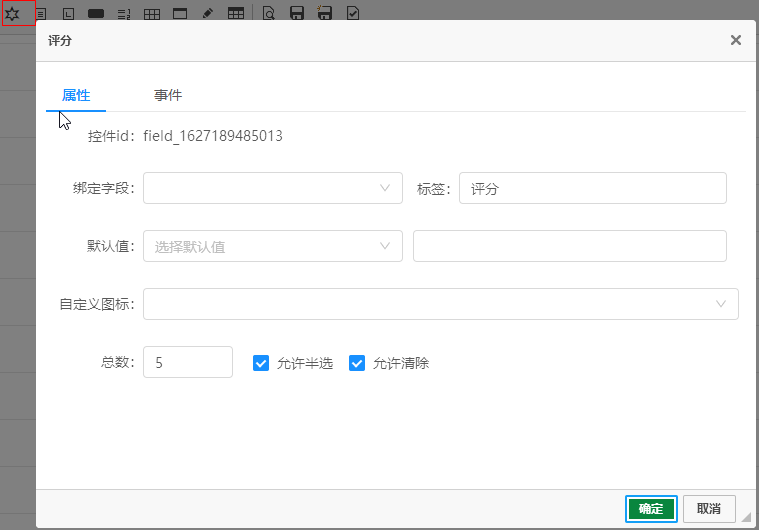Image resolution: width=759 pixels, height=530 pixels.
Task: Click the dialog resize grip in corner
Action: point(746,517)
